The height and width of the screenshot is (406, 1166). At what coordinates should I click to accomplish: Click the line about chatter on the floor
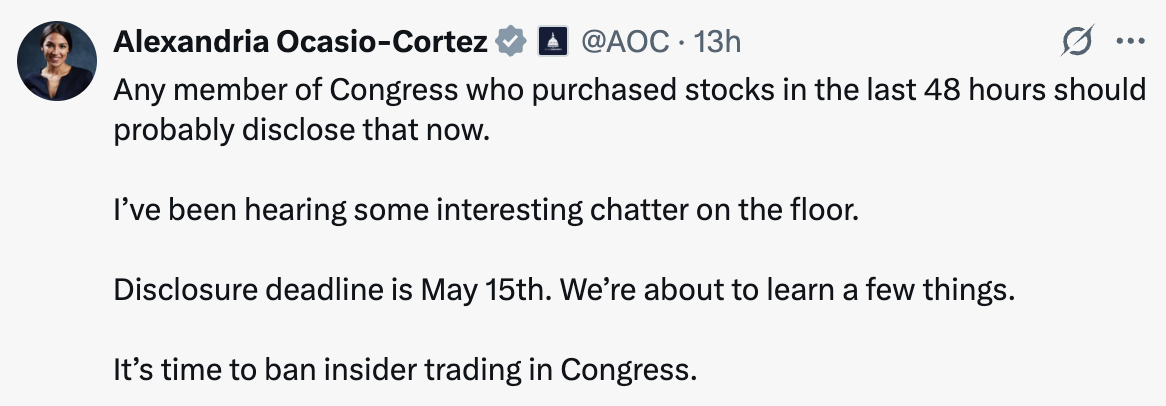coord(485,212)
